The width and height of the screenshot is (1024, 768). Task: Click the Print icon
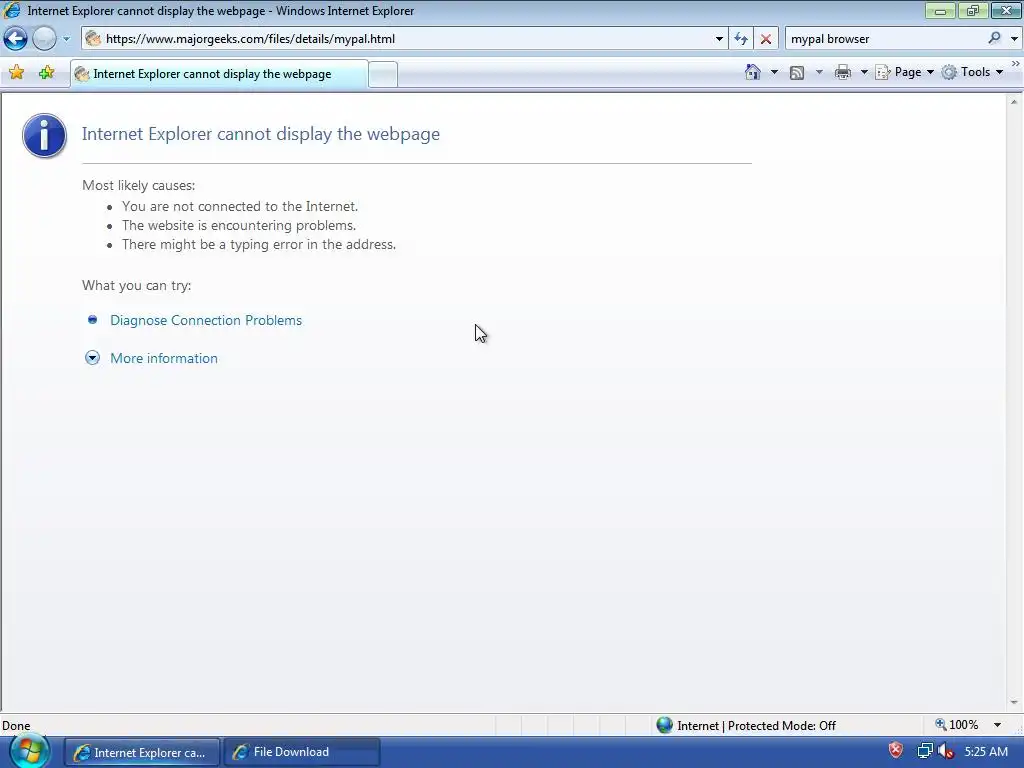click(842, 72)
